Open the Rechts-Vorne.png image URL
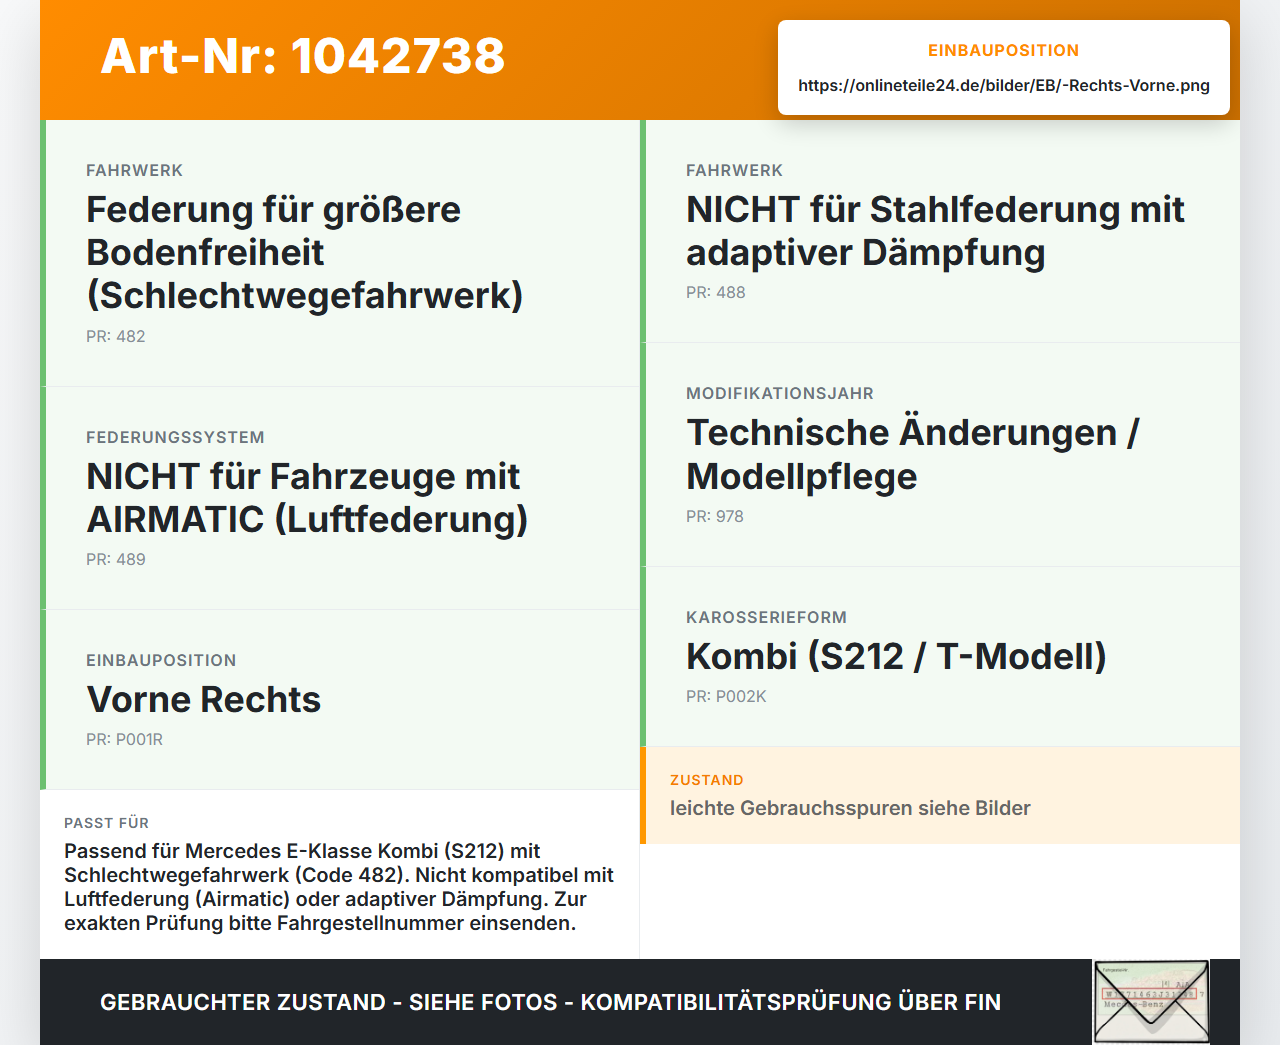1280x1046 pixels. (1004, 85)
